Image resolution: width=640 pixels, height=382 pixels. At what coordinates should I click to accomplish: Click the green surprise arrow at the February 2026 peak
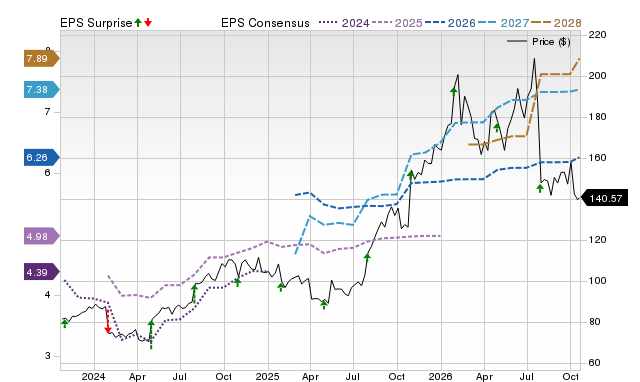click(x=453, y=91)
